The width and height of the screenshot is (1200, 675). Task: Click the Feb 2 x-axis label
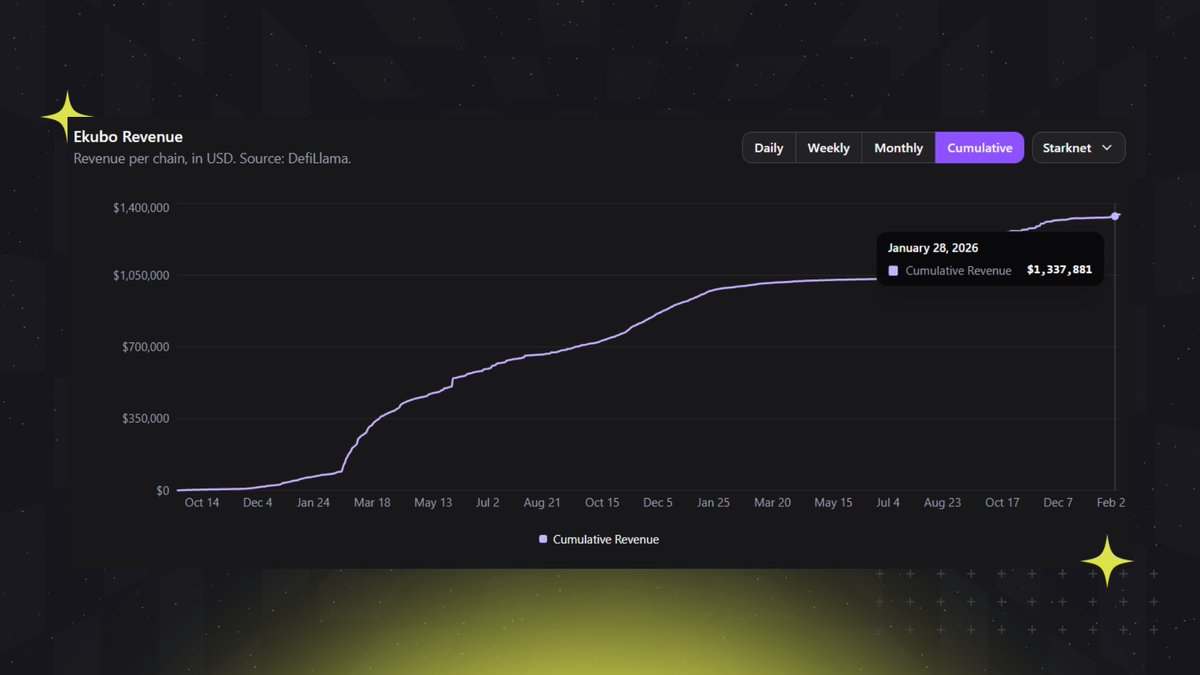[x=1111, y=503]
